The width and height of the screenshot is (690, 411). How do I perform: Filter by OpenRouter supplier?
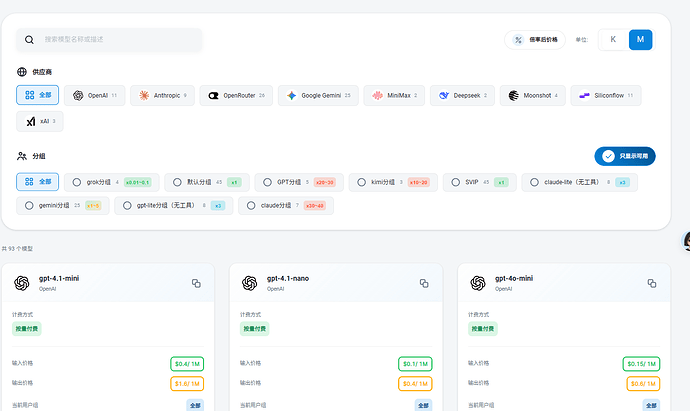pos(236,95)
